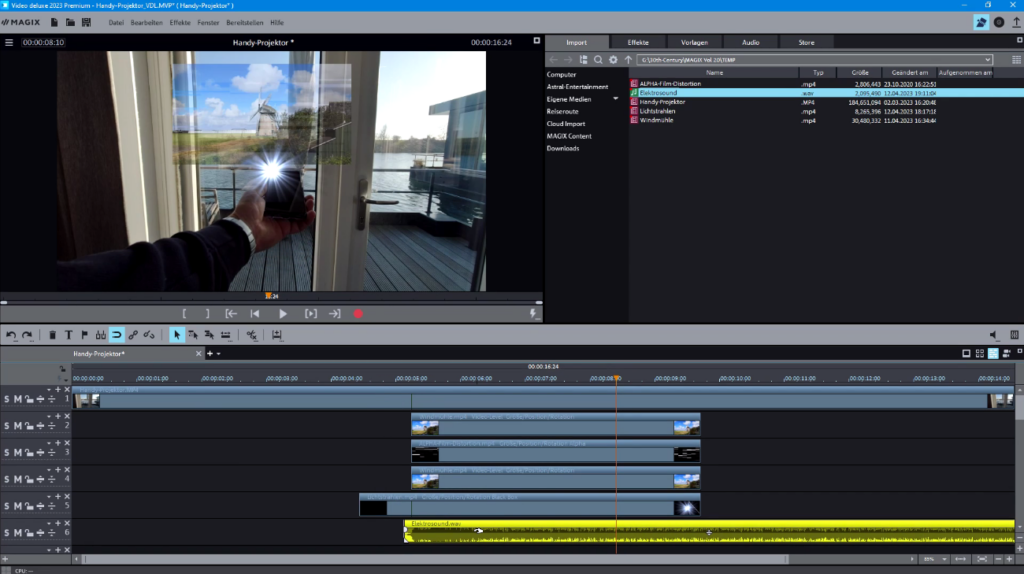Screen dimensions: 1024x574
Task: Change Media Pool list view mode
Action: (x=1016, y=60)
